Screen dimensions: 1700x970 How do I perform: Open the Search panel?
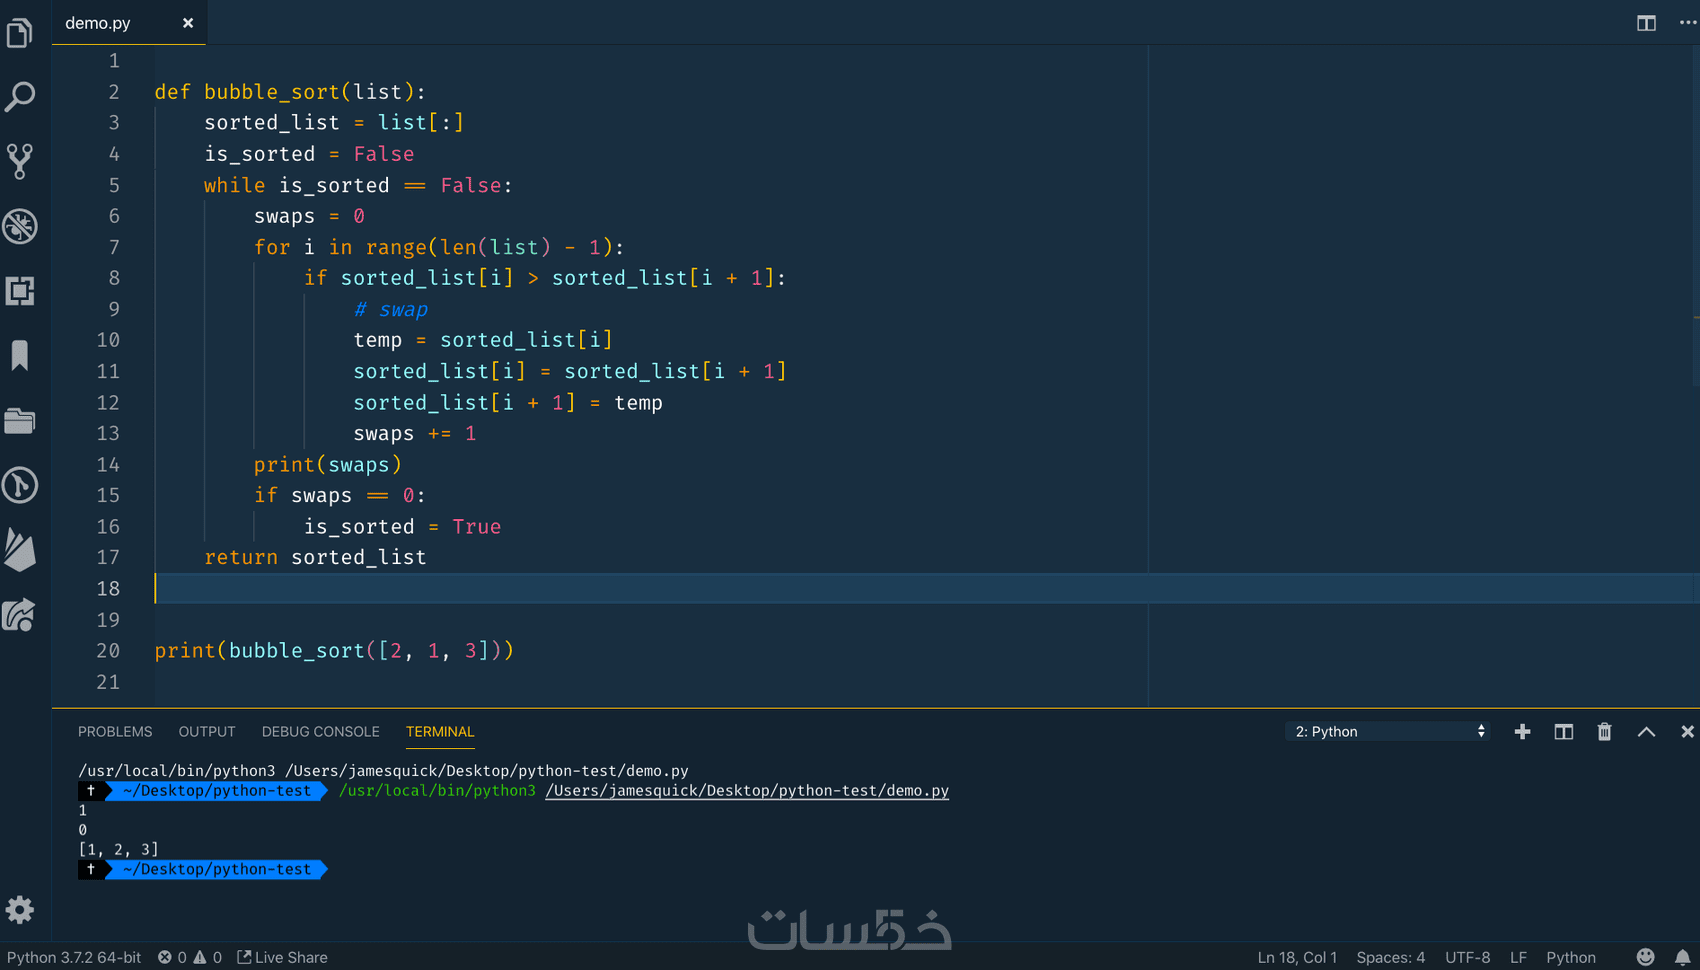click(21, 96)
